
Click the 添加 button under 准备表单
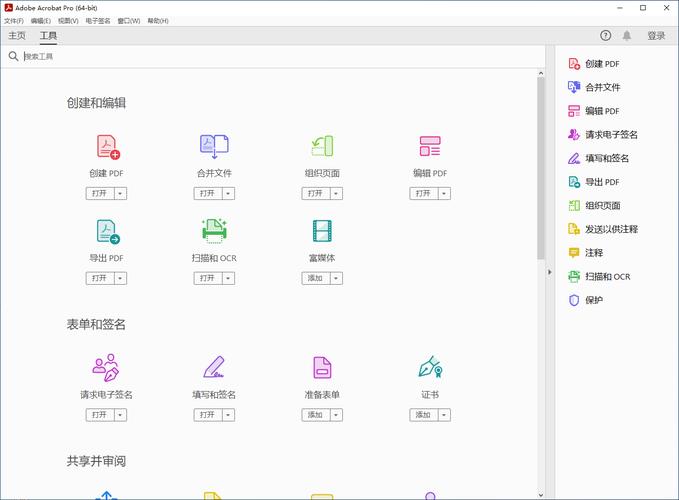pos(316,415)
